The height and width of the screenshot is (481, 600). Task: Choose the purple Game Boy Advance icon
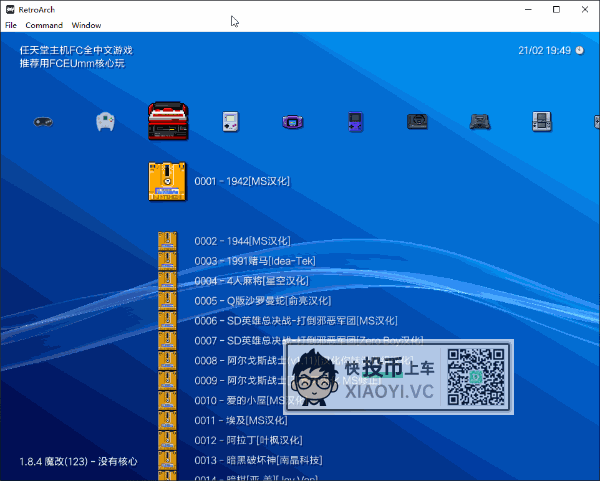coord(293,122)
